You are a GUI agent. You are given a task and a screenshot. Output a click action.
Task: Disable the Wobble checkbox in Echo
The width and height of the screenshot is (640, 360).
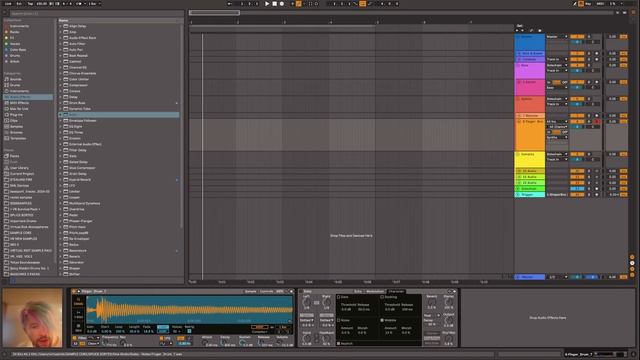[x=382, y=320]
